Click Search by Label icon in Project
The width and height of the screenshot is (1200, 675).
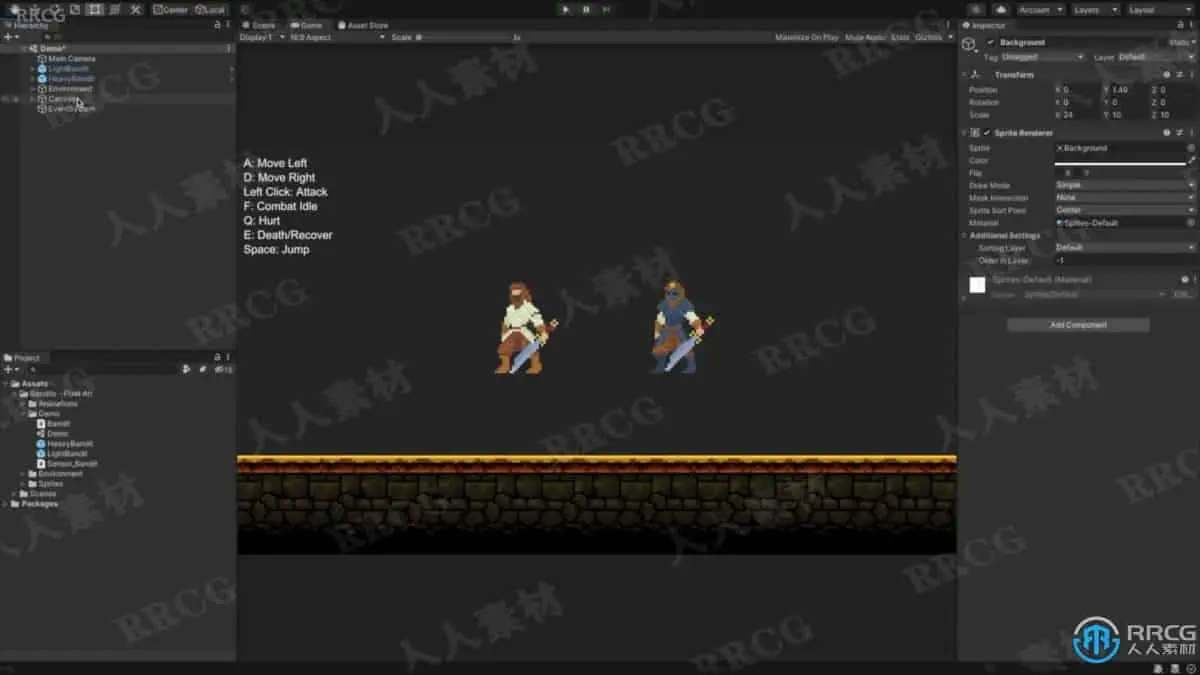tap(203, 369)
